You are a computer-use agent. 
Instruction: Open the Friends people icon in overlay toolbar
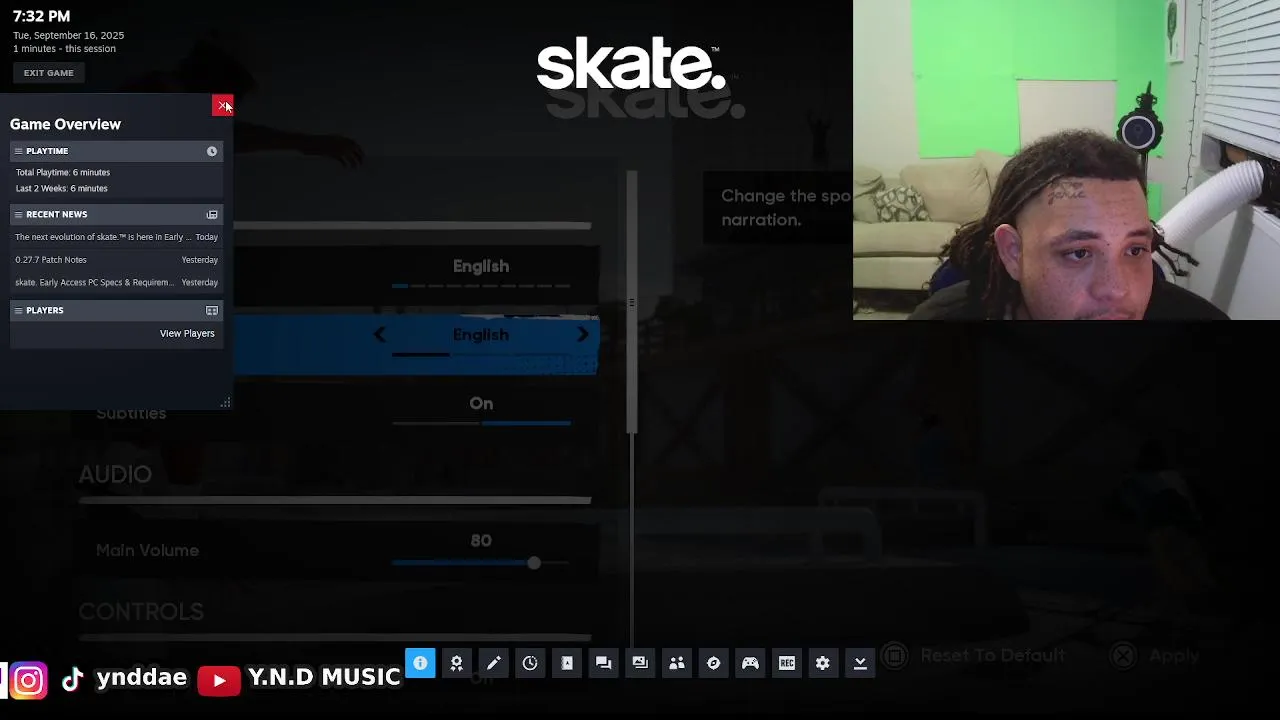(677, 663)
